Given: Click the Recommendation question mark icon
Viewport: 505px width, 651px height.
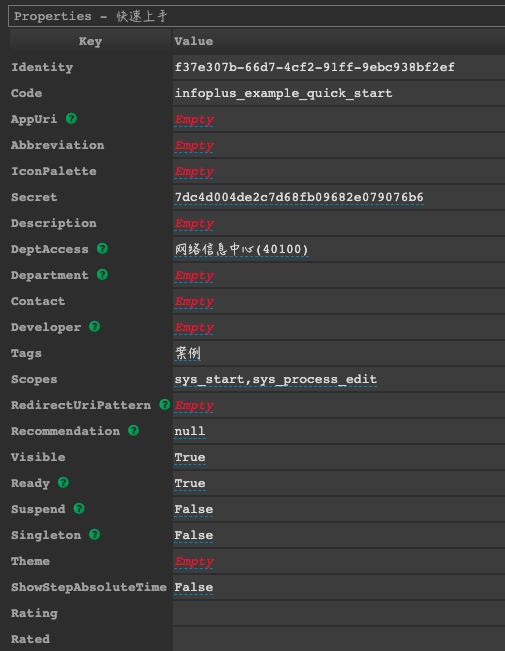Looking at the screenshot, I should 133,431.
